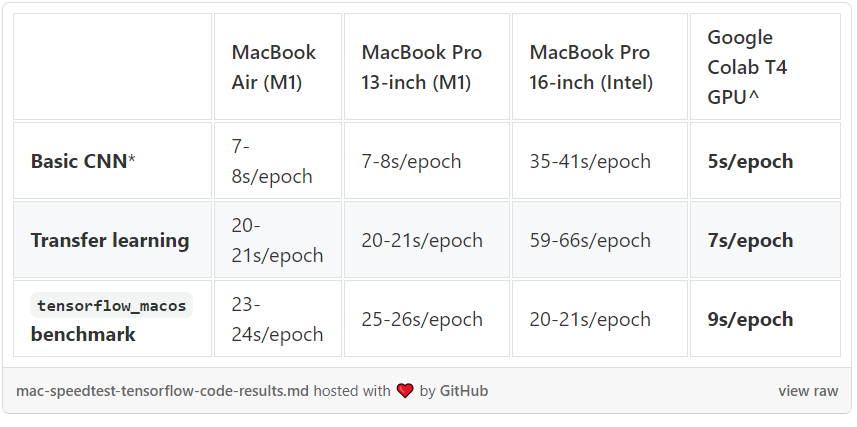Viewport: 857px width, 427px height.
Task: Select the MacBook Pro 16-inch (Intel) header
Action: click(600, 67)
